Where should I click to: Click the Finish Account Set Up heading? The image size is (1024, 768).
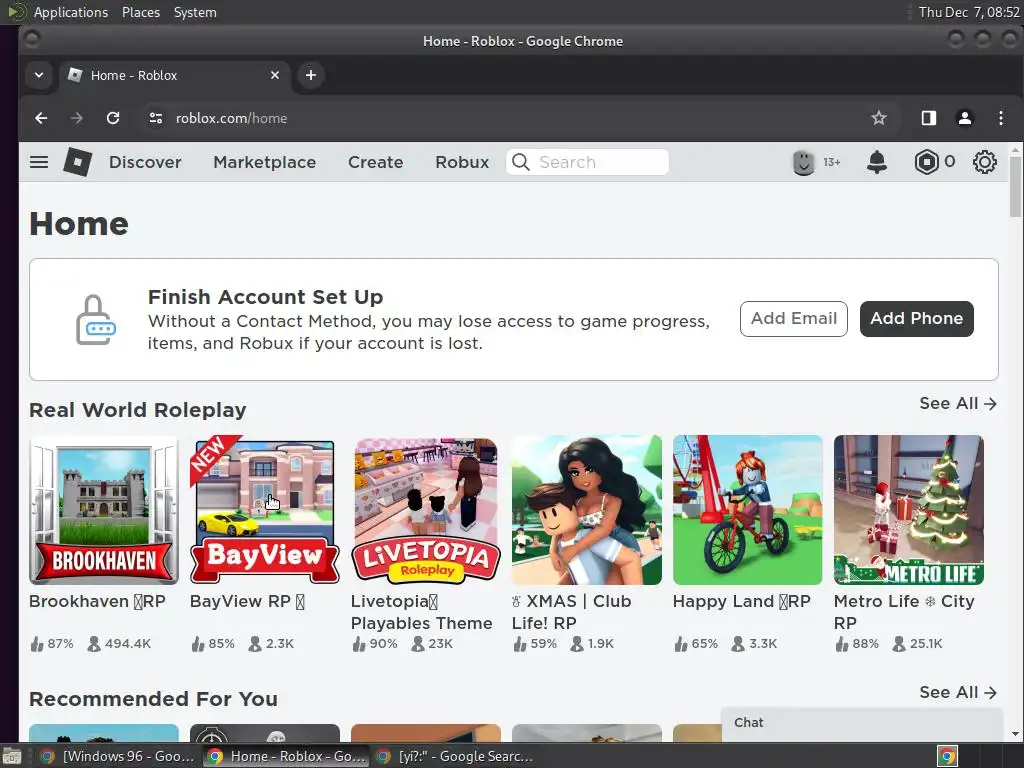click(x=265, y=297)
